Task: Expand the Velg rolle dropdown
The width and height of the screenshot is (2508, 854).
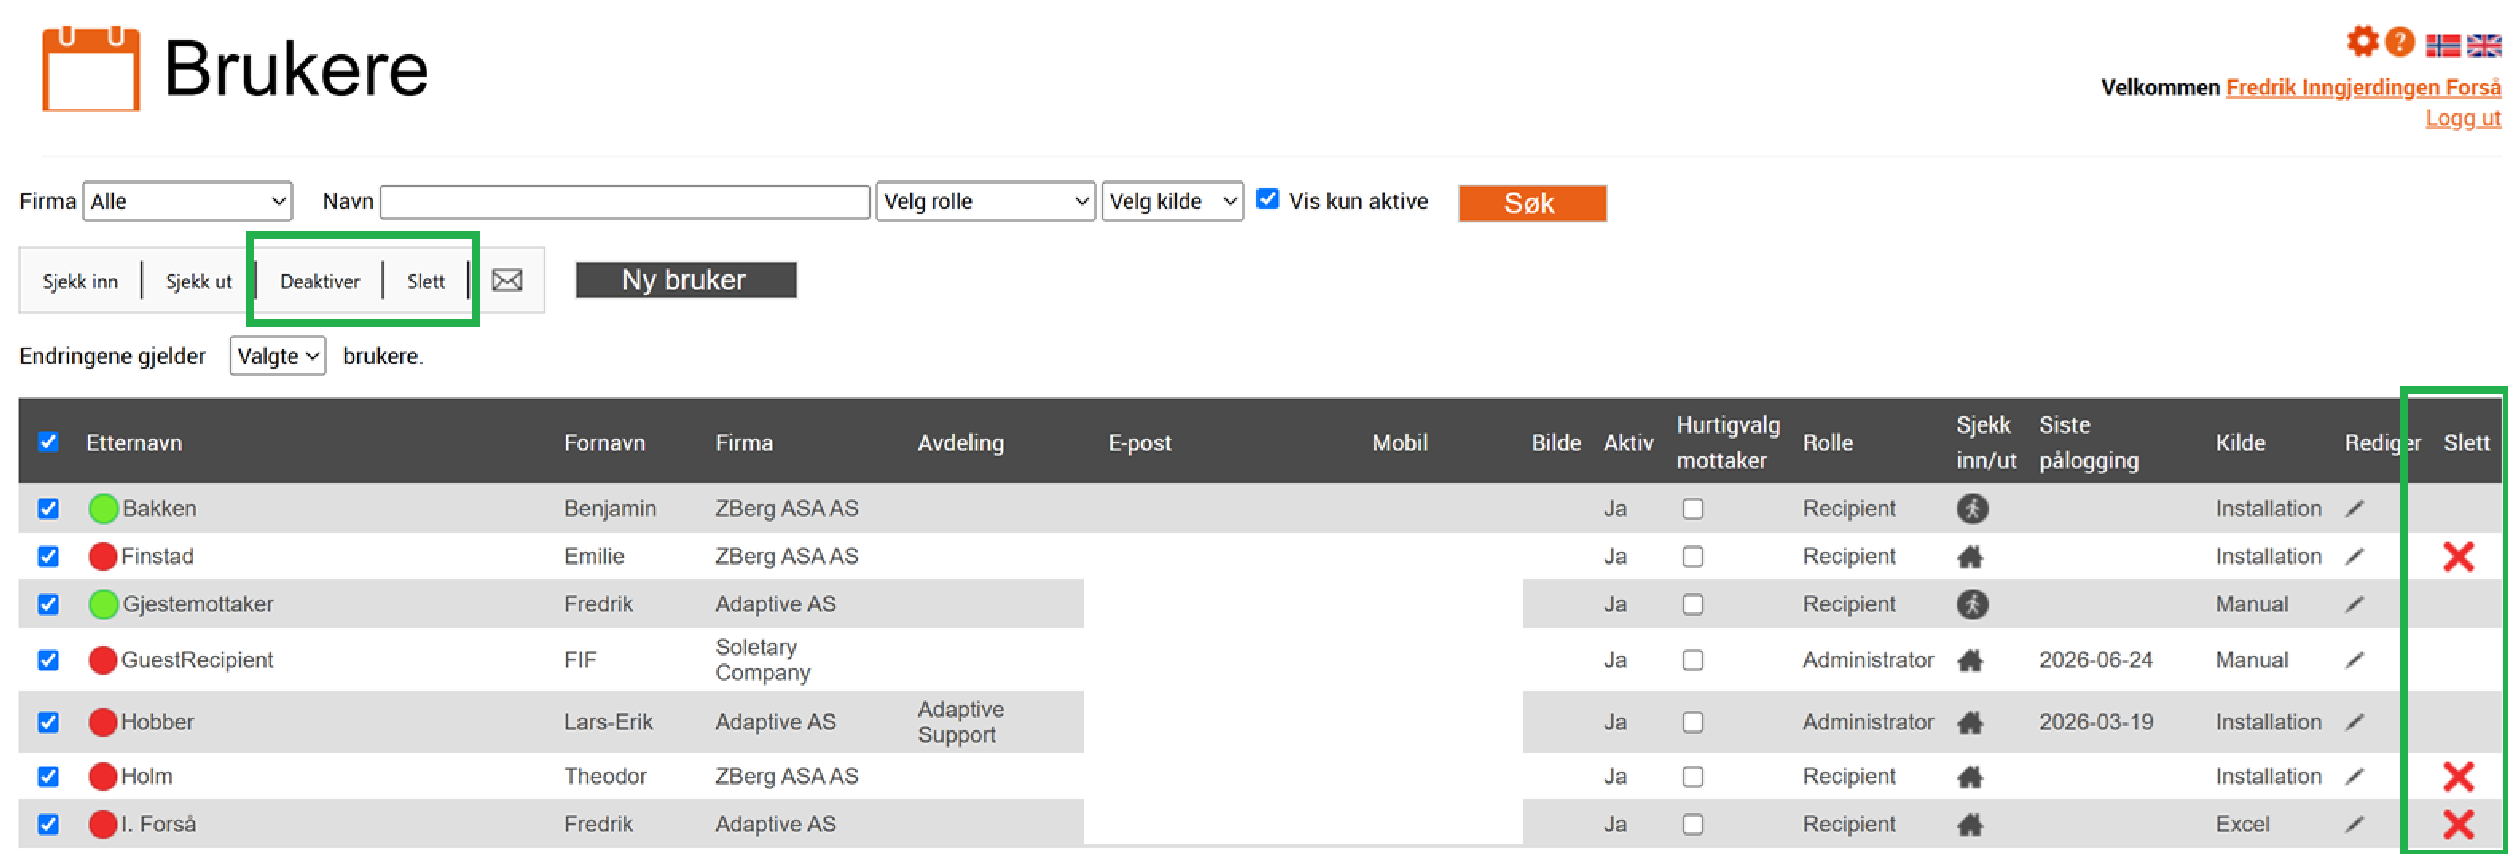Action: click(x=985, y=201)
